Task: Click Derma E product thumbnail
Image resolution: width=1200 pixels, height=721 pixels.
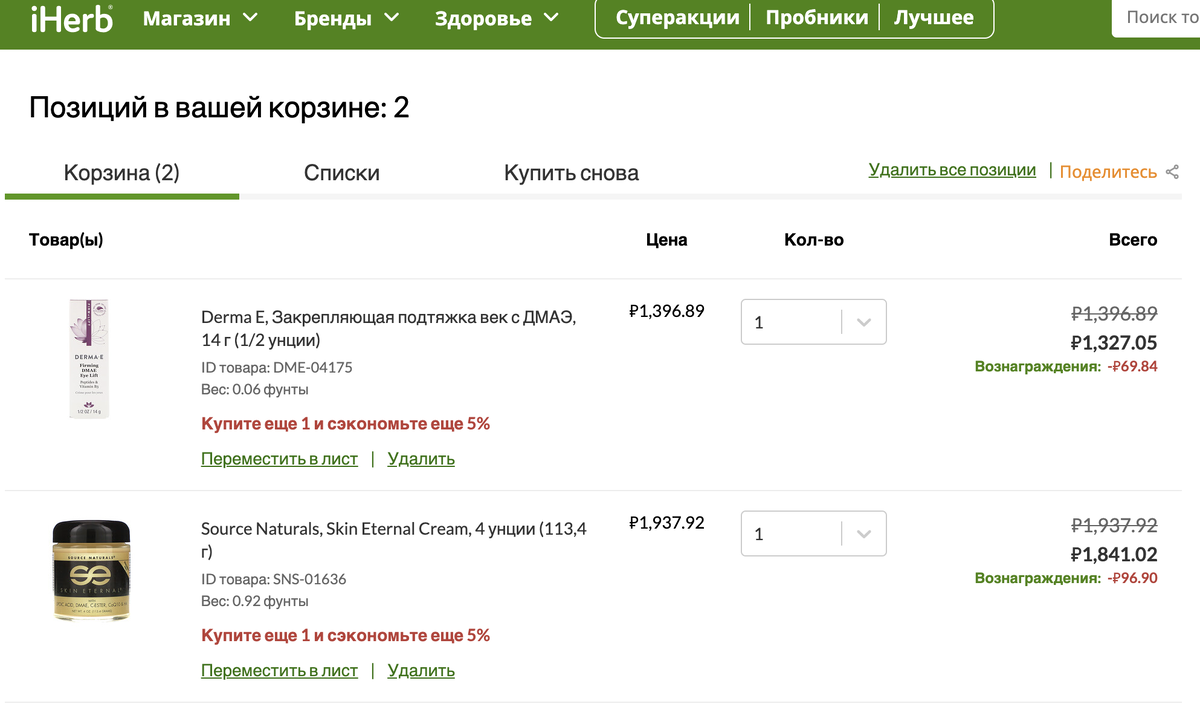Action: pyautogui.click(x=90, y=358)
